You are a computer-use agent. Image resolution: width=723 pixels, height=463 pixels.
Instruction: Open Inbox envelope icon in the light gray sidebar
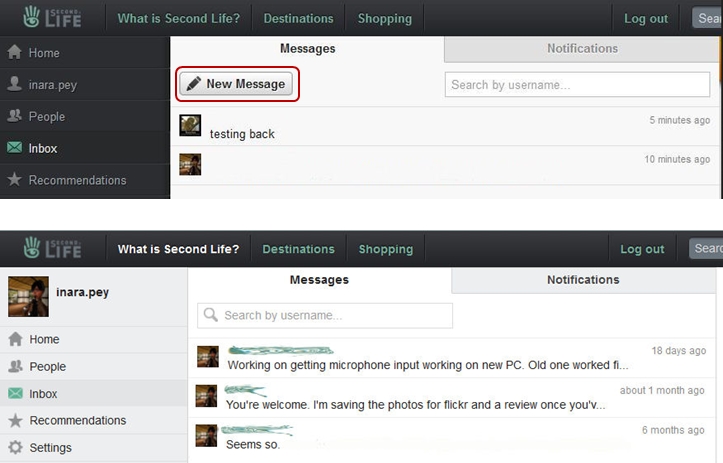click(x=15, y=394)
